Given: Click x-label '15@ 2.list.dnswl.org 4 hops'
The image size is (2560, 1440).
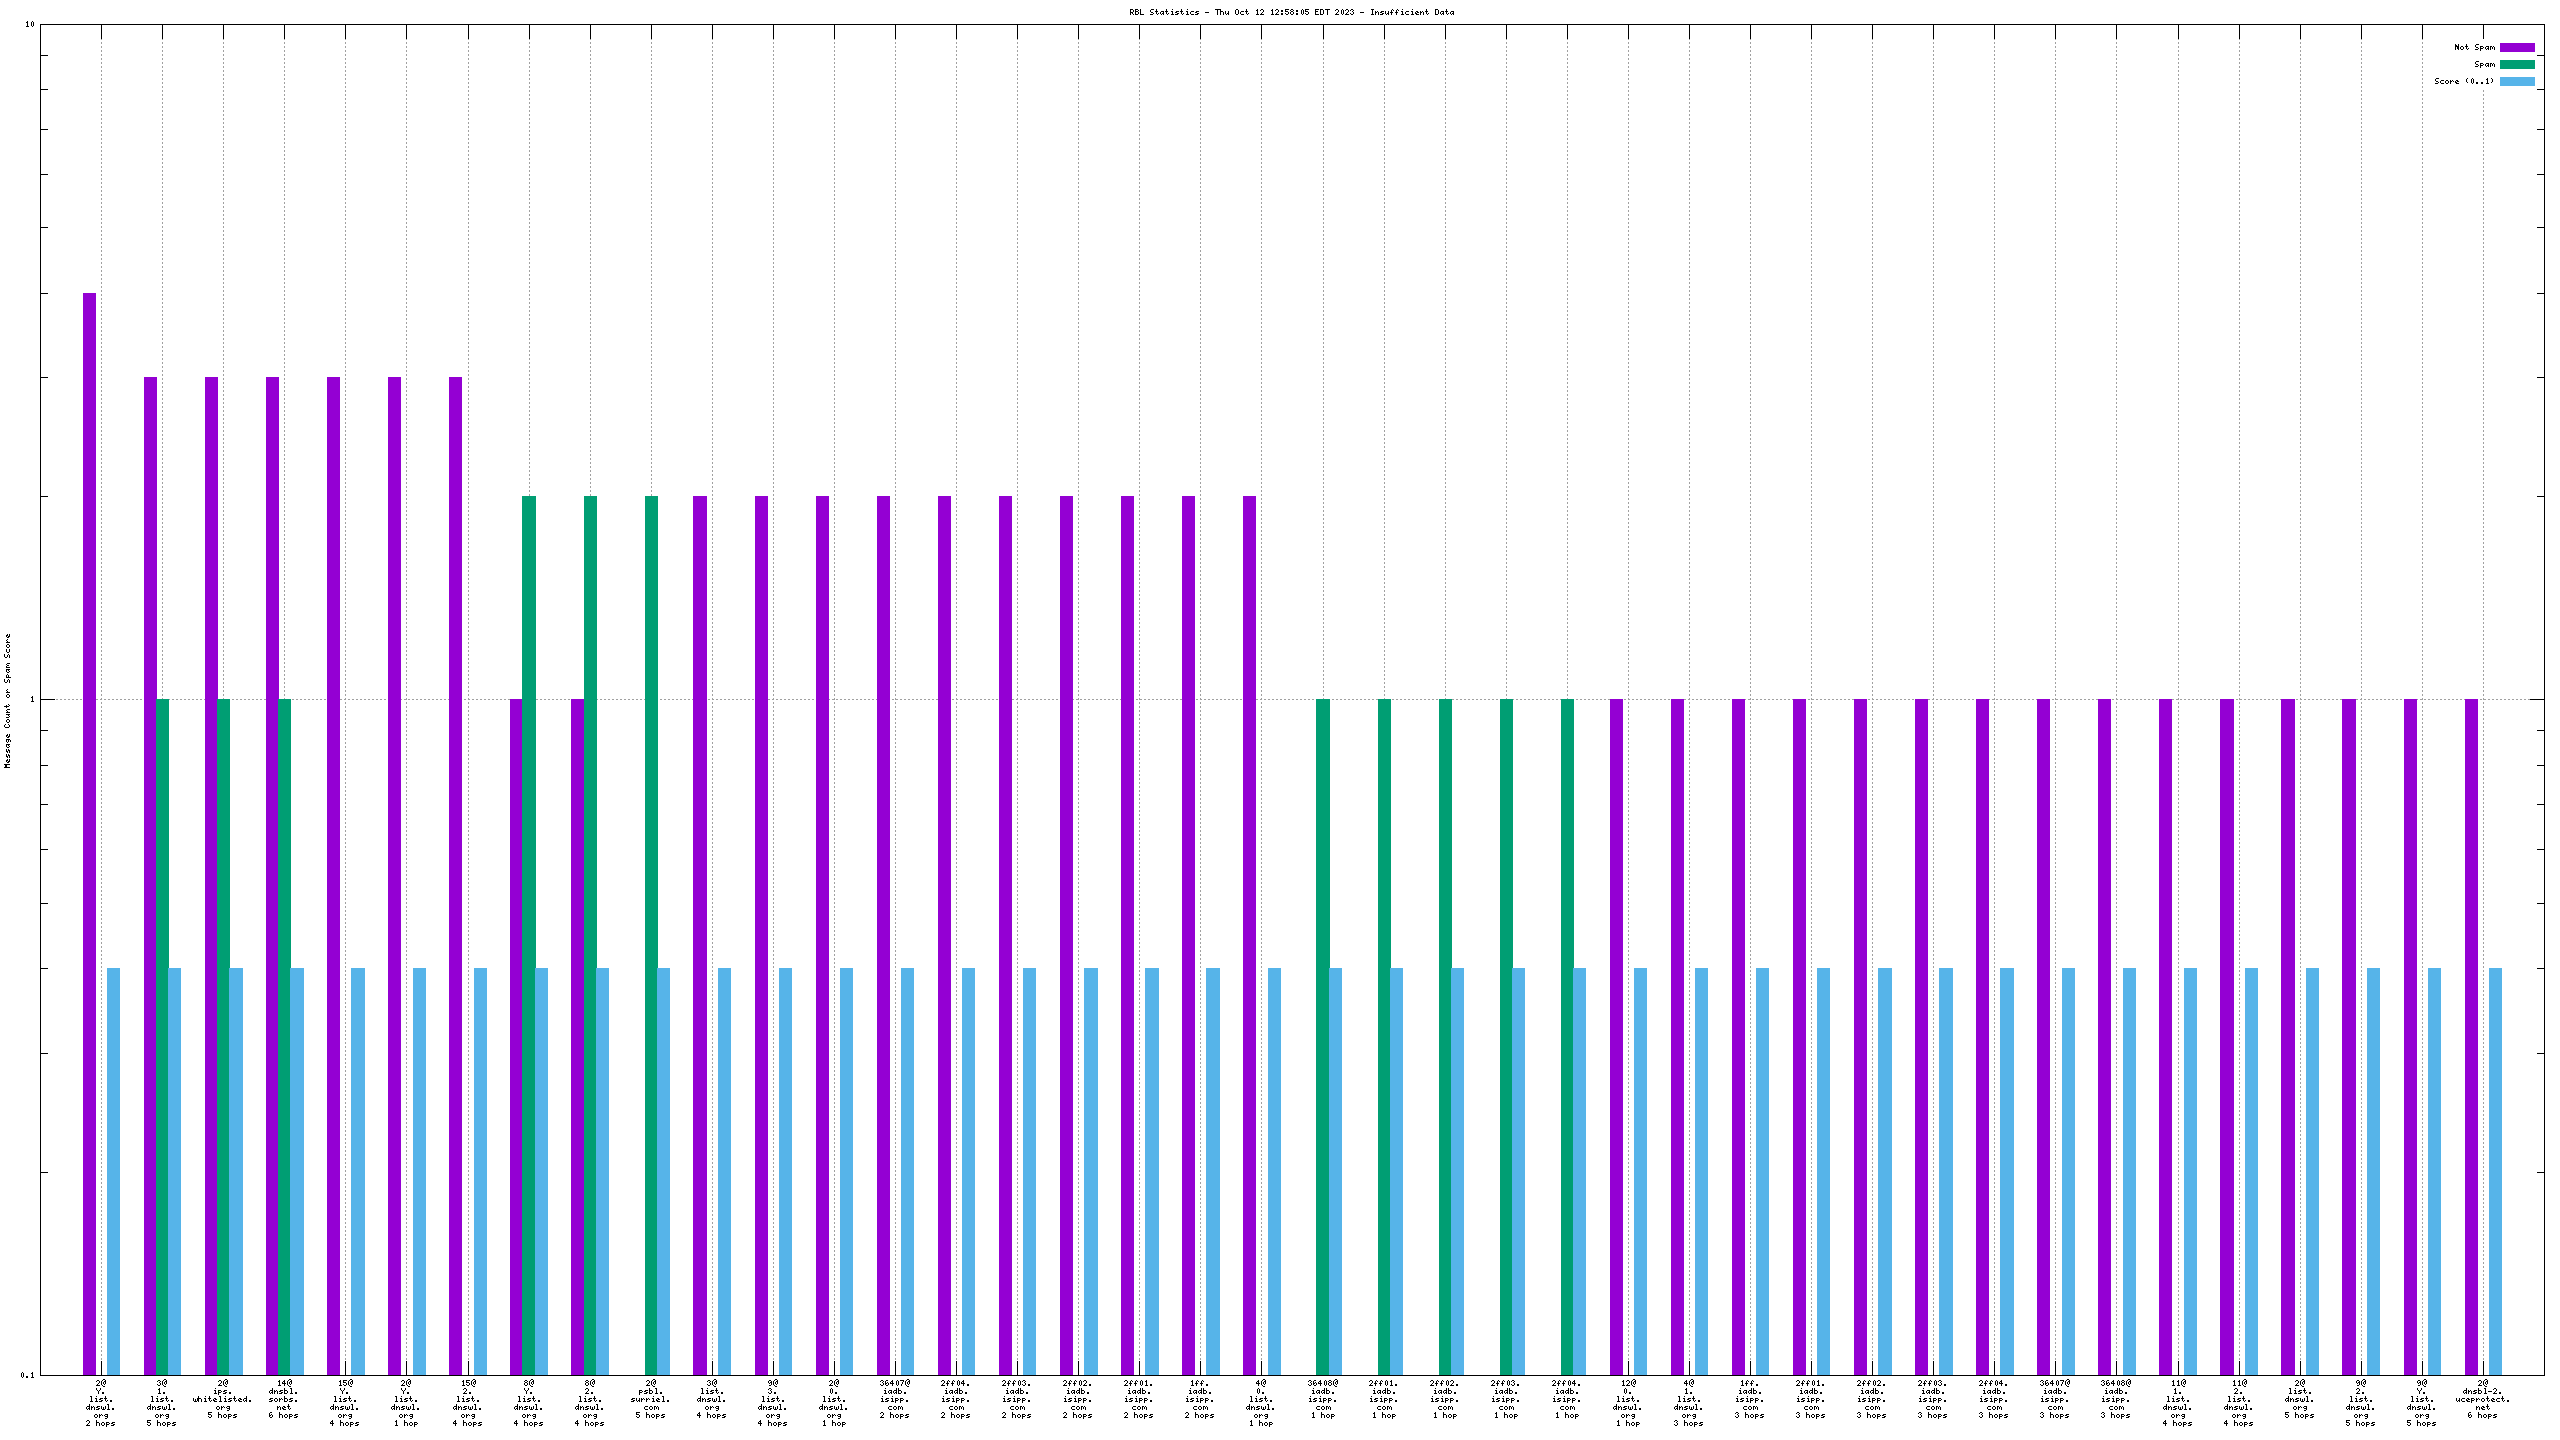Looking at the screenshot, I should pos(467,1403).
